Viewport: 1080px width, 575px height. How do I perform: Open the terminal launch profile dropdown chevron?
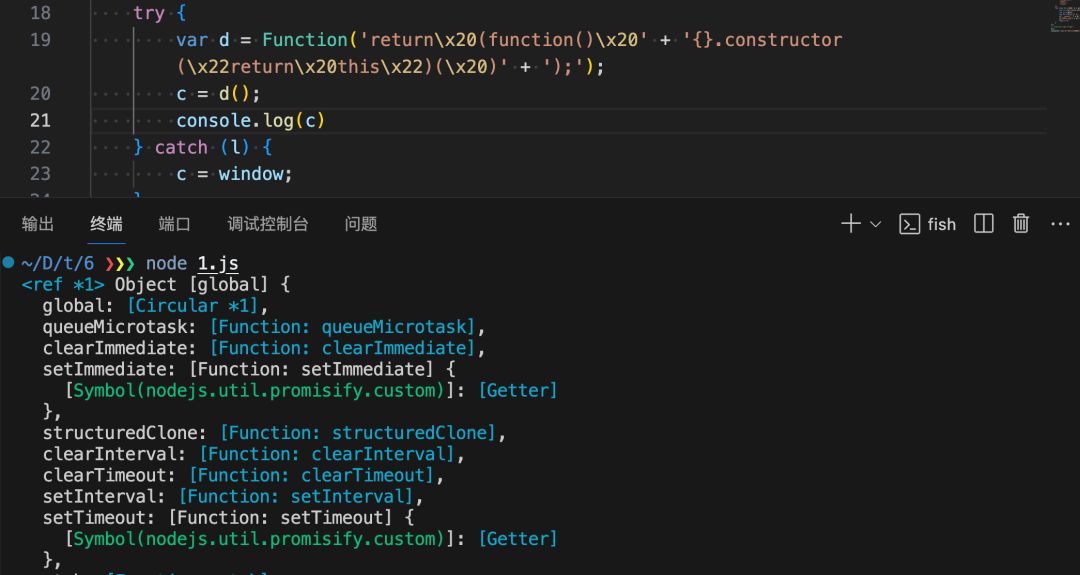(x=876, y=224)
